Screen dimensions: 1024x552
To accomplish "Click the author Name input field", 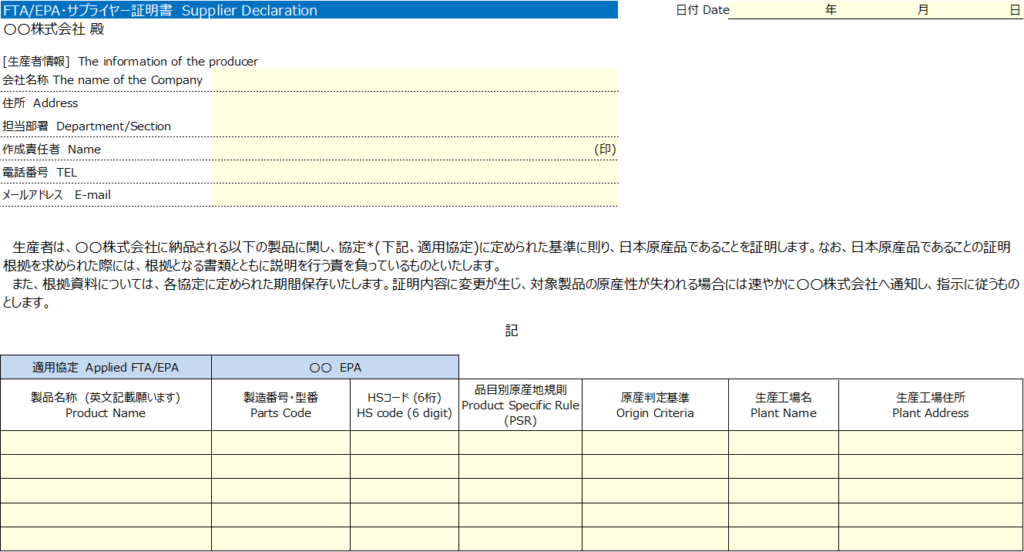I will (400, 149).
